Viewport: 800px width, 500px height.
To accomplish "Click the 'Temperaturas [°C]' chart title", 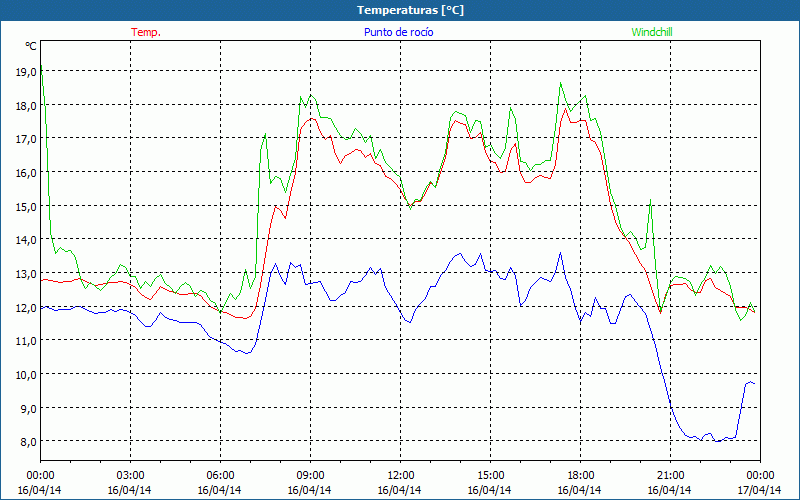I will [x=410, y=10].
